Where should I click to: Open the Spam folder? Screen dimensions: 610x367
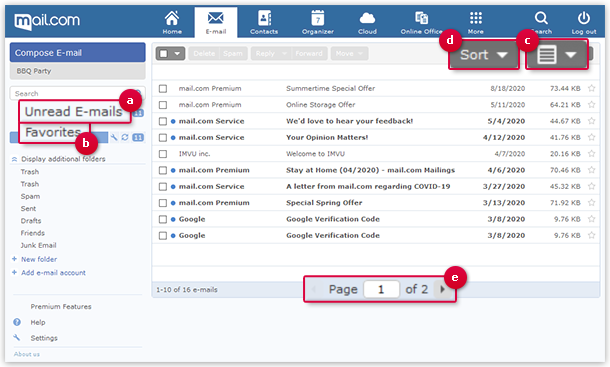[x=30, y=196]
